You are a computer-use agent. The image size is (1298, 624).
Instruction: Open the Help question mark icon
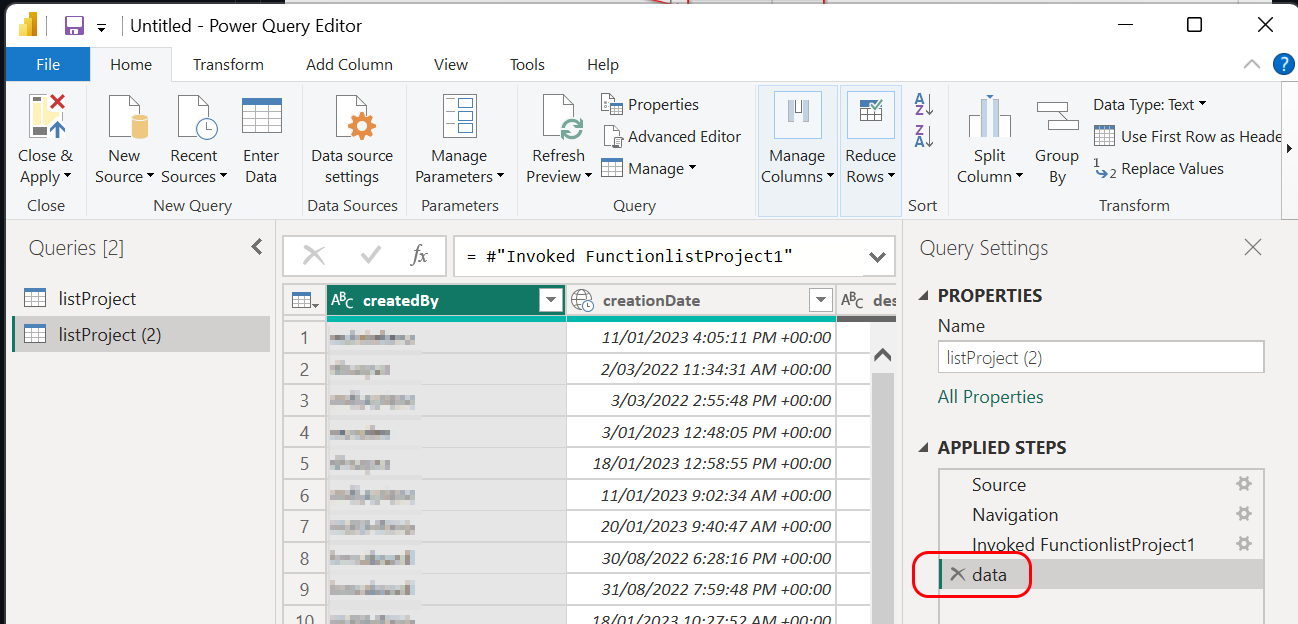coord(1283,64)
